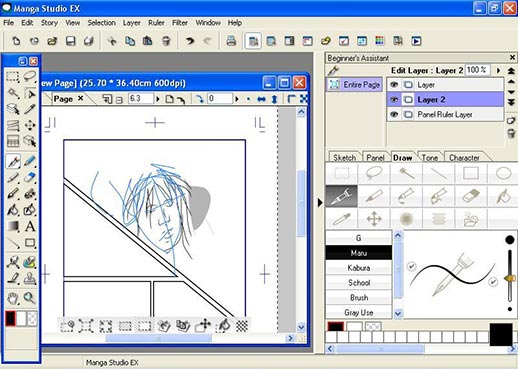This screenshot has height=369, width=518.
Task: Select the Eraser tool in toolbox
Action: point(30,177)
